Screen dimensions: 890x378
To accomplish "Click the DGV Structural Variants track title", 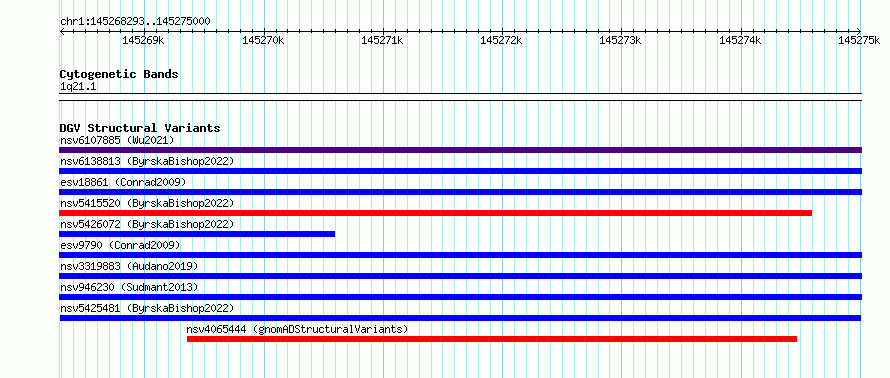I will pyautogui.click(x=140, y=128).
